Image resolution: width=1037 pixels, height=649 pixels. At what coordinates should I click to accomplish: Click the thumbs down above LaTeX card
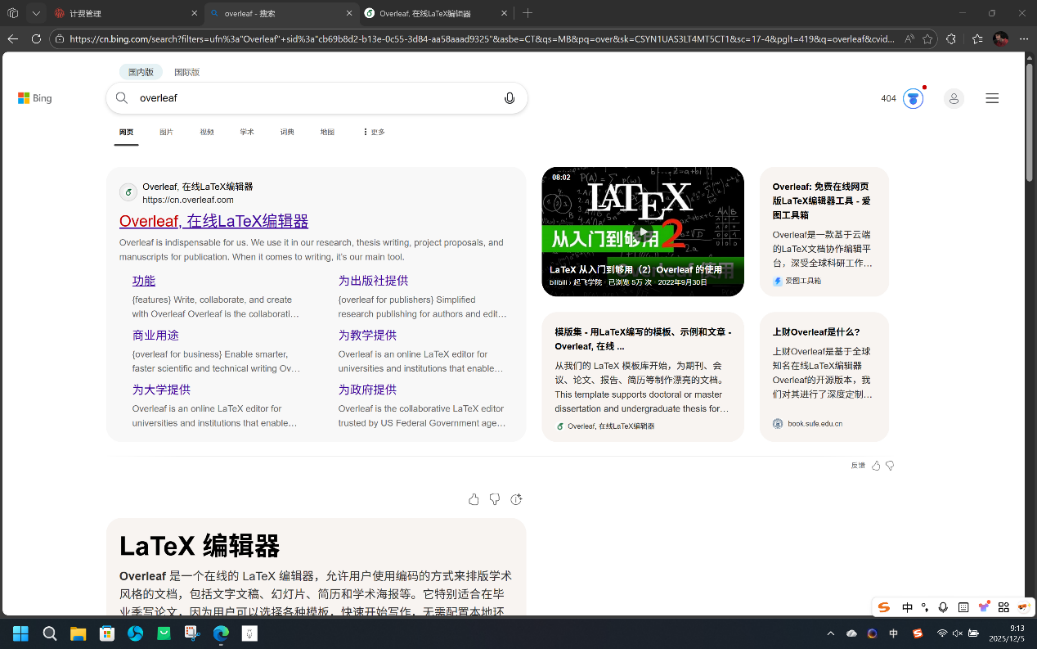pyautogui.click(x=495, y=499)
